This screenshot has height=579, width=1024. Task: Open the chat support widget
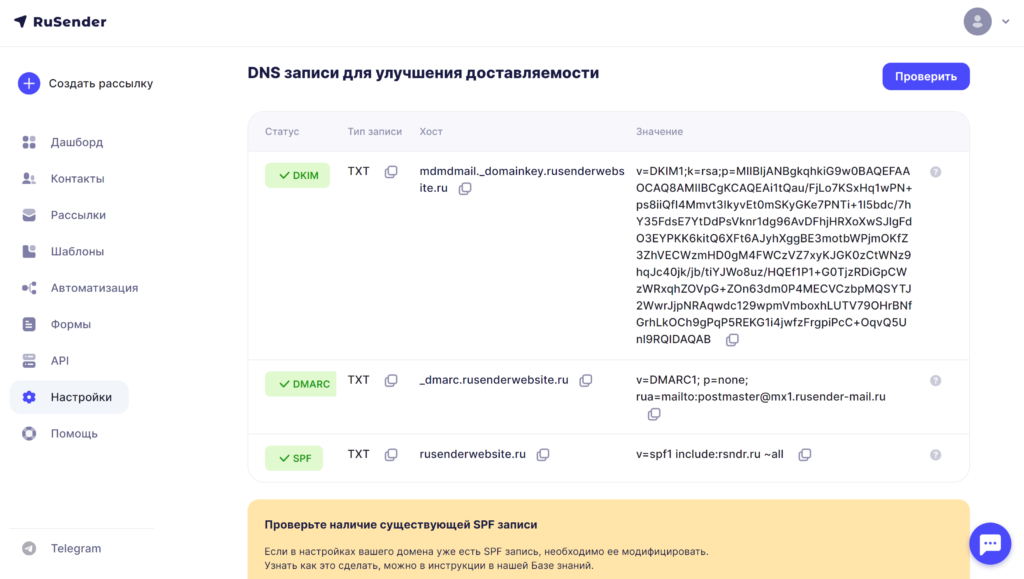pos(990,543)
